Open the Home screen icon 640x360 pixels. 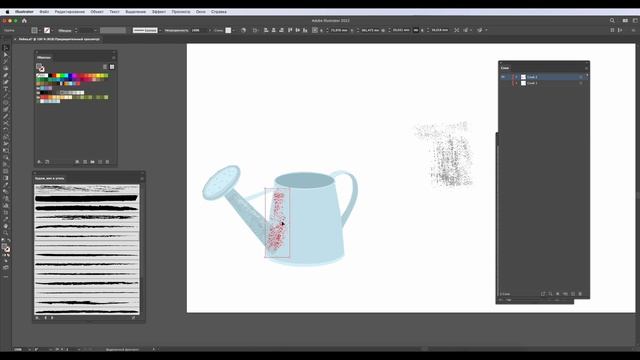point(24,20)
